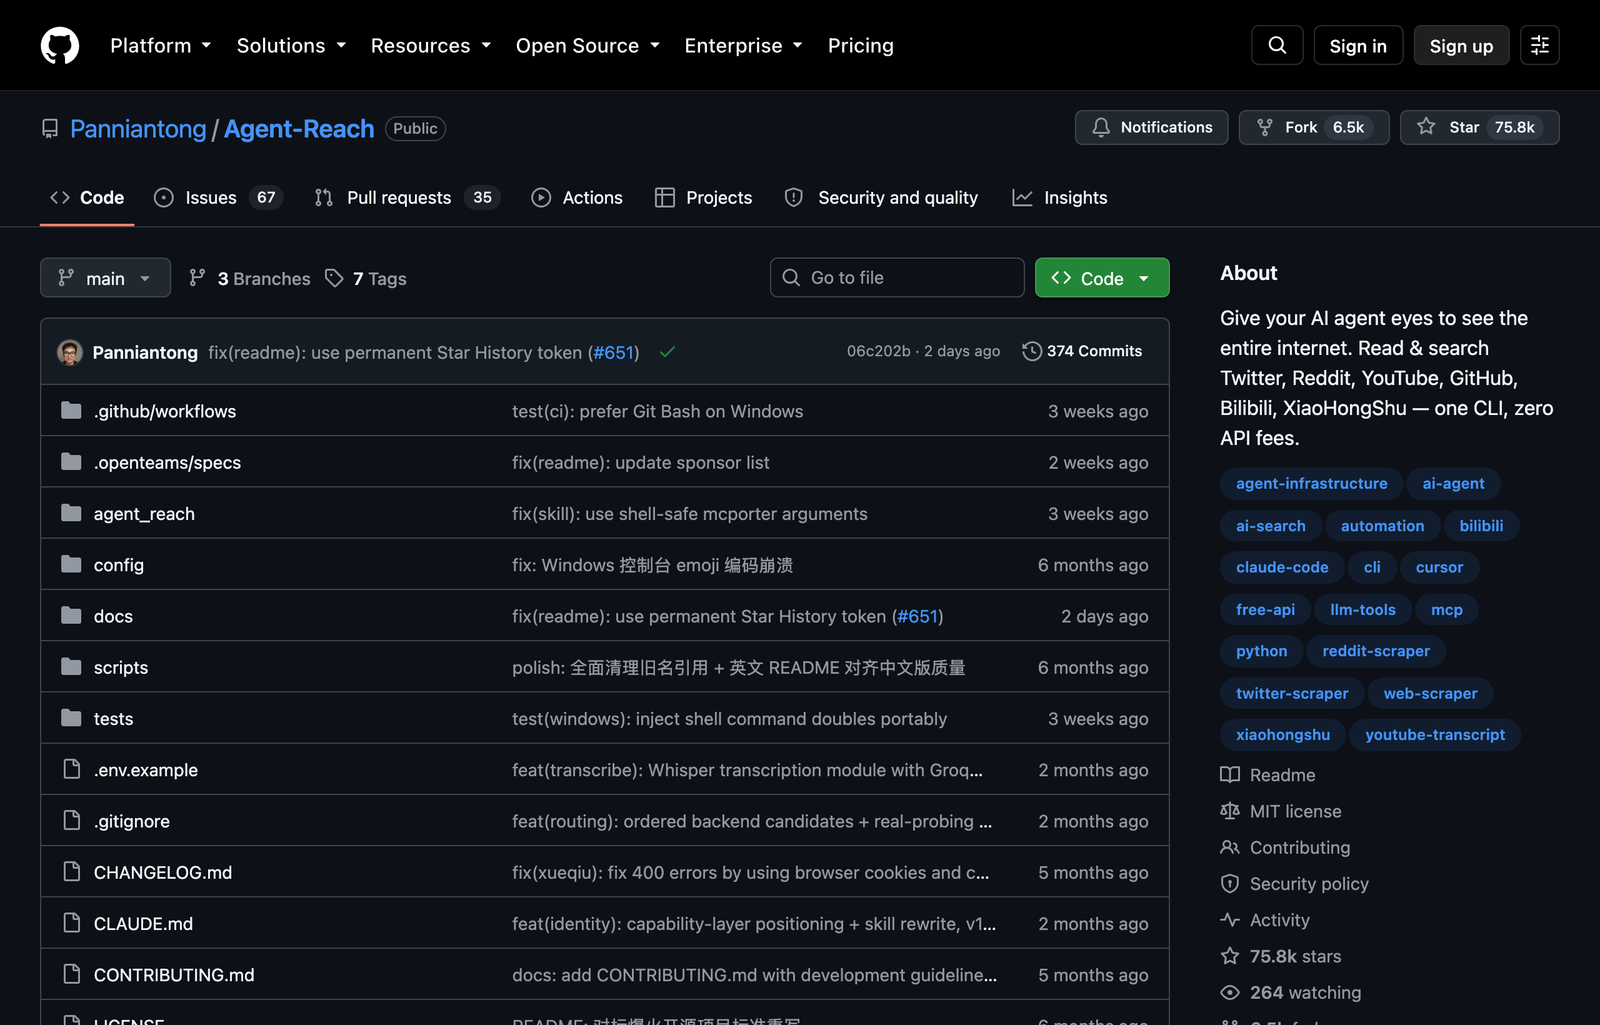Open the Actions tab
This screenshot has height=1025, width=1600.
click(577, 198)
